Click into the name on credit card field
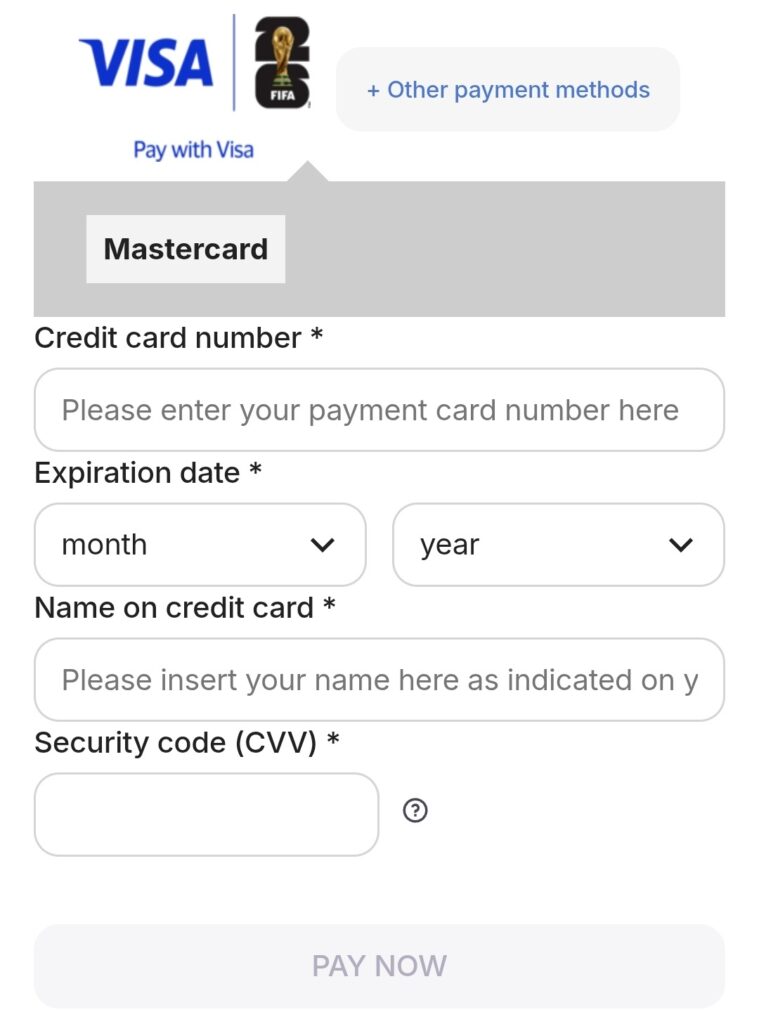 tap(379, 680)
